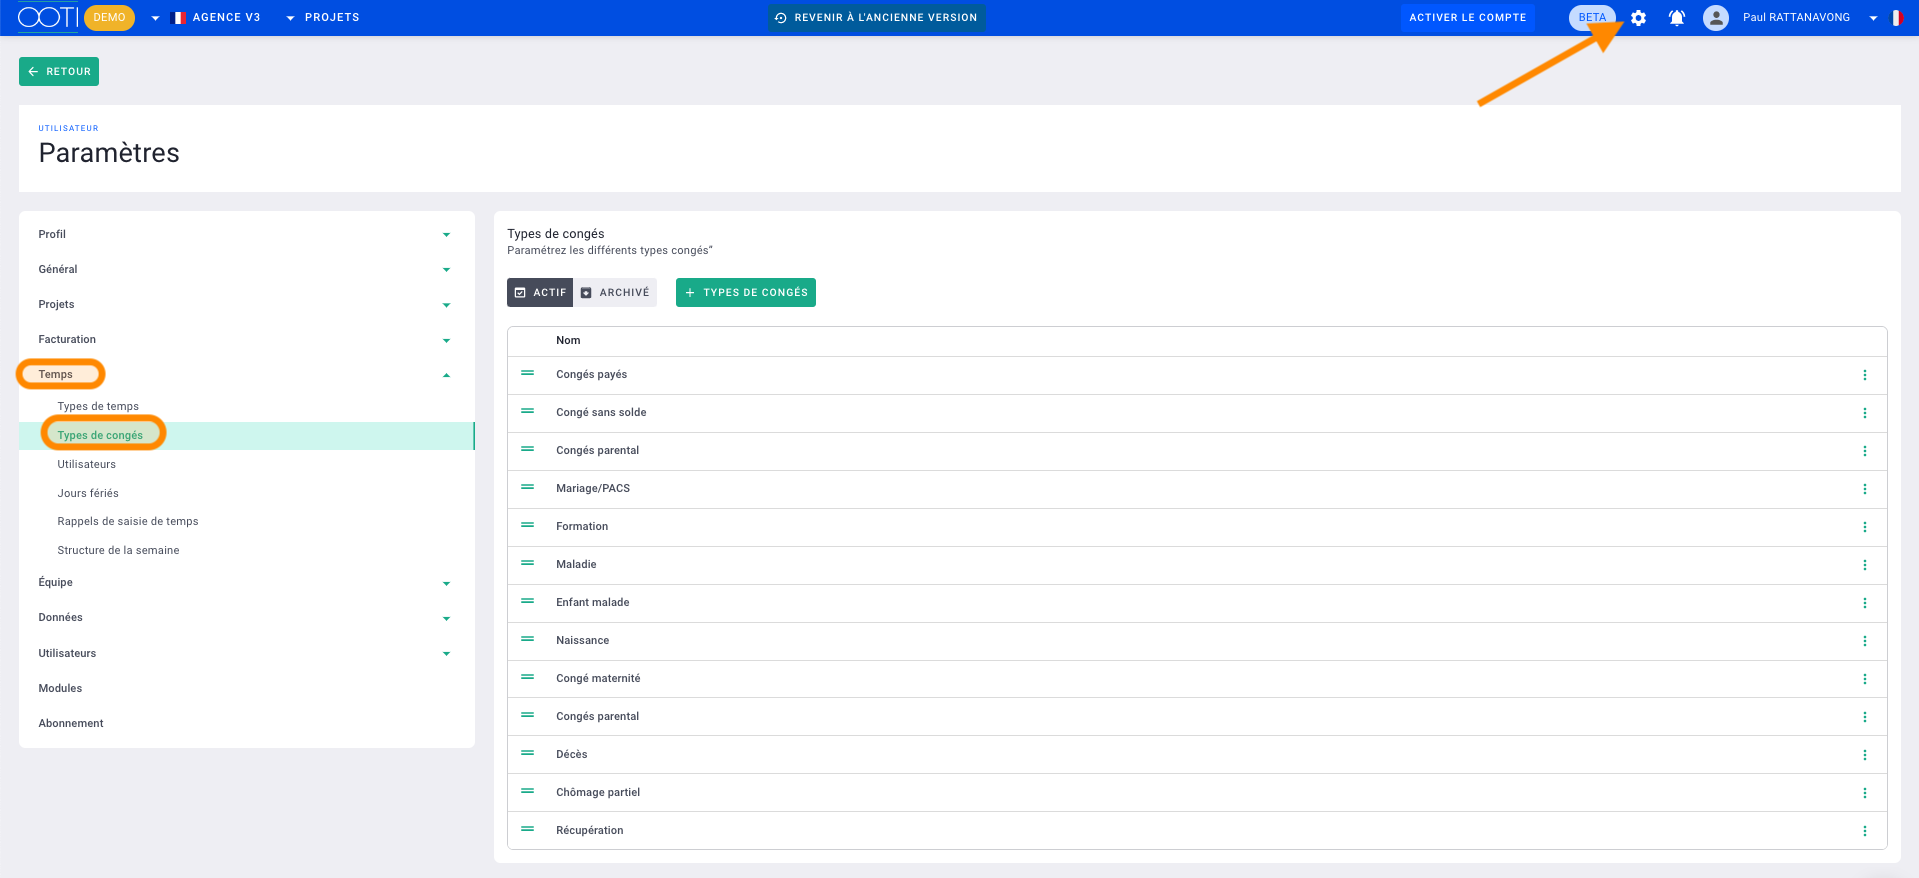Open the Modules settings page
Image resolution: width=1919 pixels, height=878 pixels.
pyautogui.click(x=60, y=688)
